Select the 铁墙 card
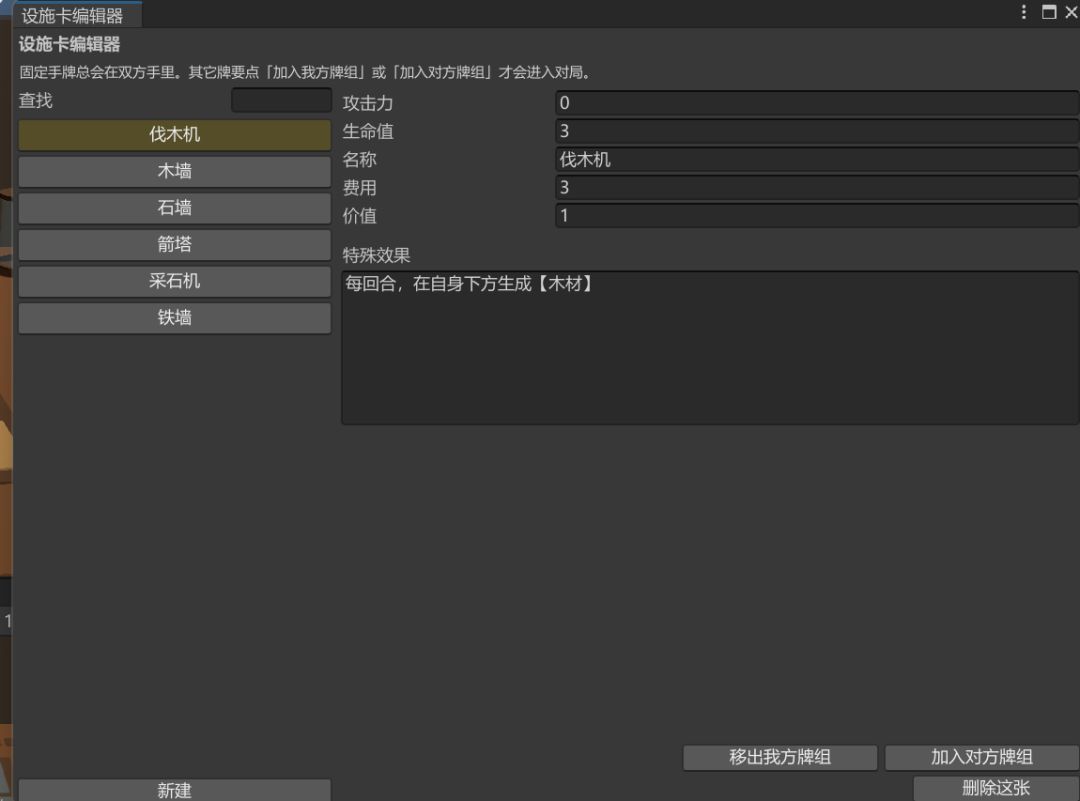Screen dimensions: 1080x801 (174, 318)
